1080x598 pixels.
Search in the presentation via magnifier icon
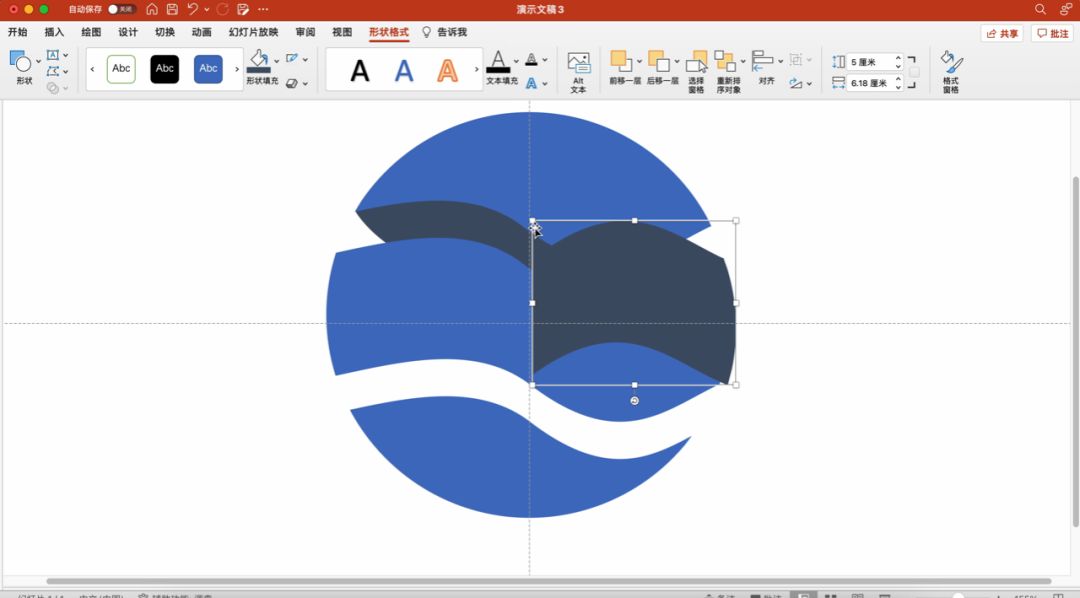[1040, 10]
